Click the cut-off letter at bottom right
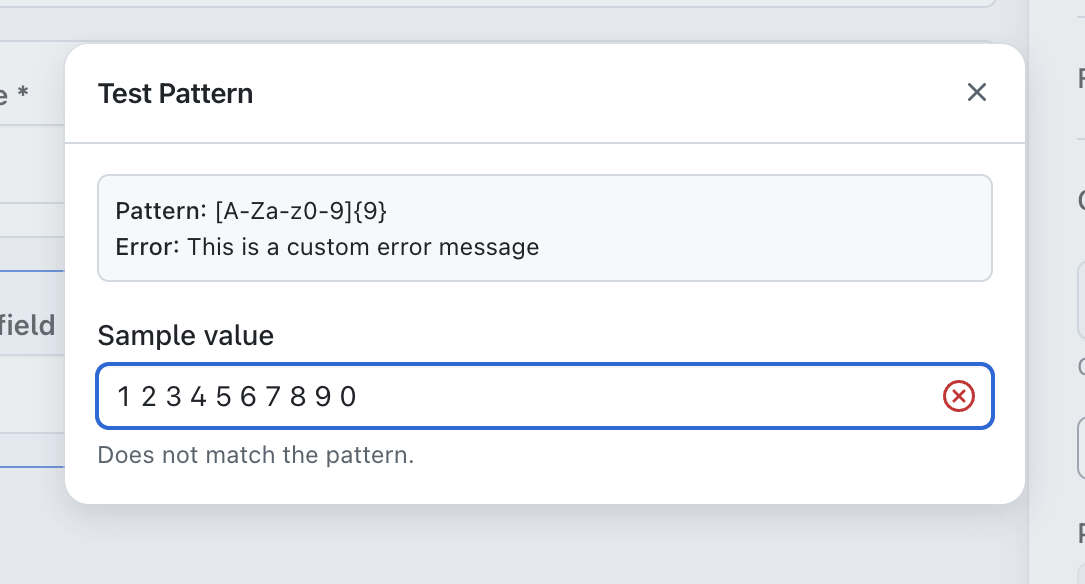This screenshot has height=584, width=1085. [1080, 532]
